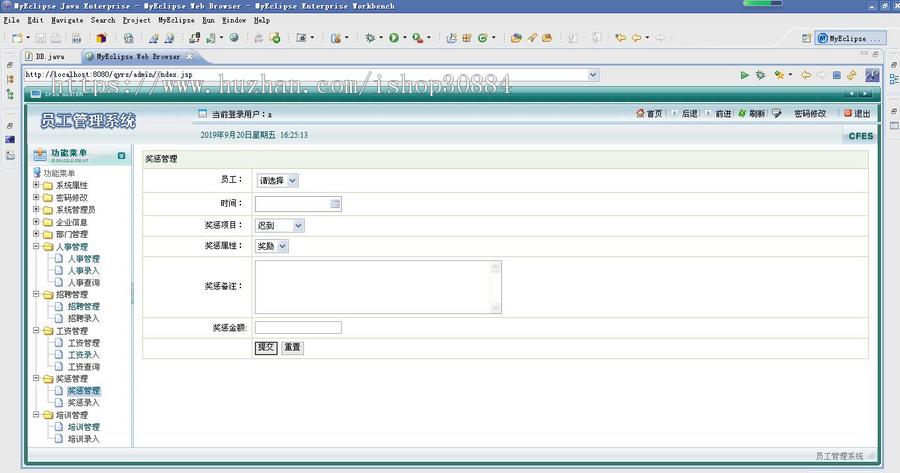Click the Run External Tools icon with red toolbox

417,38
